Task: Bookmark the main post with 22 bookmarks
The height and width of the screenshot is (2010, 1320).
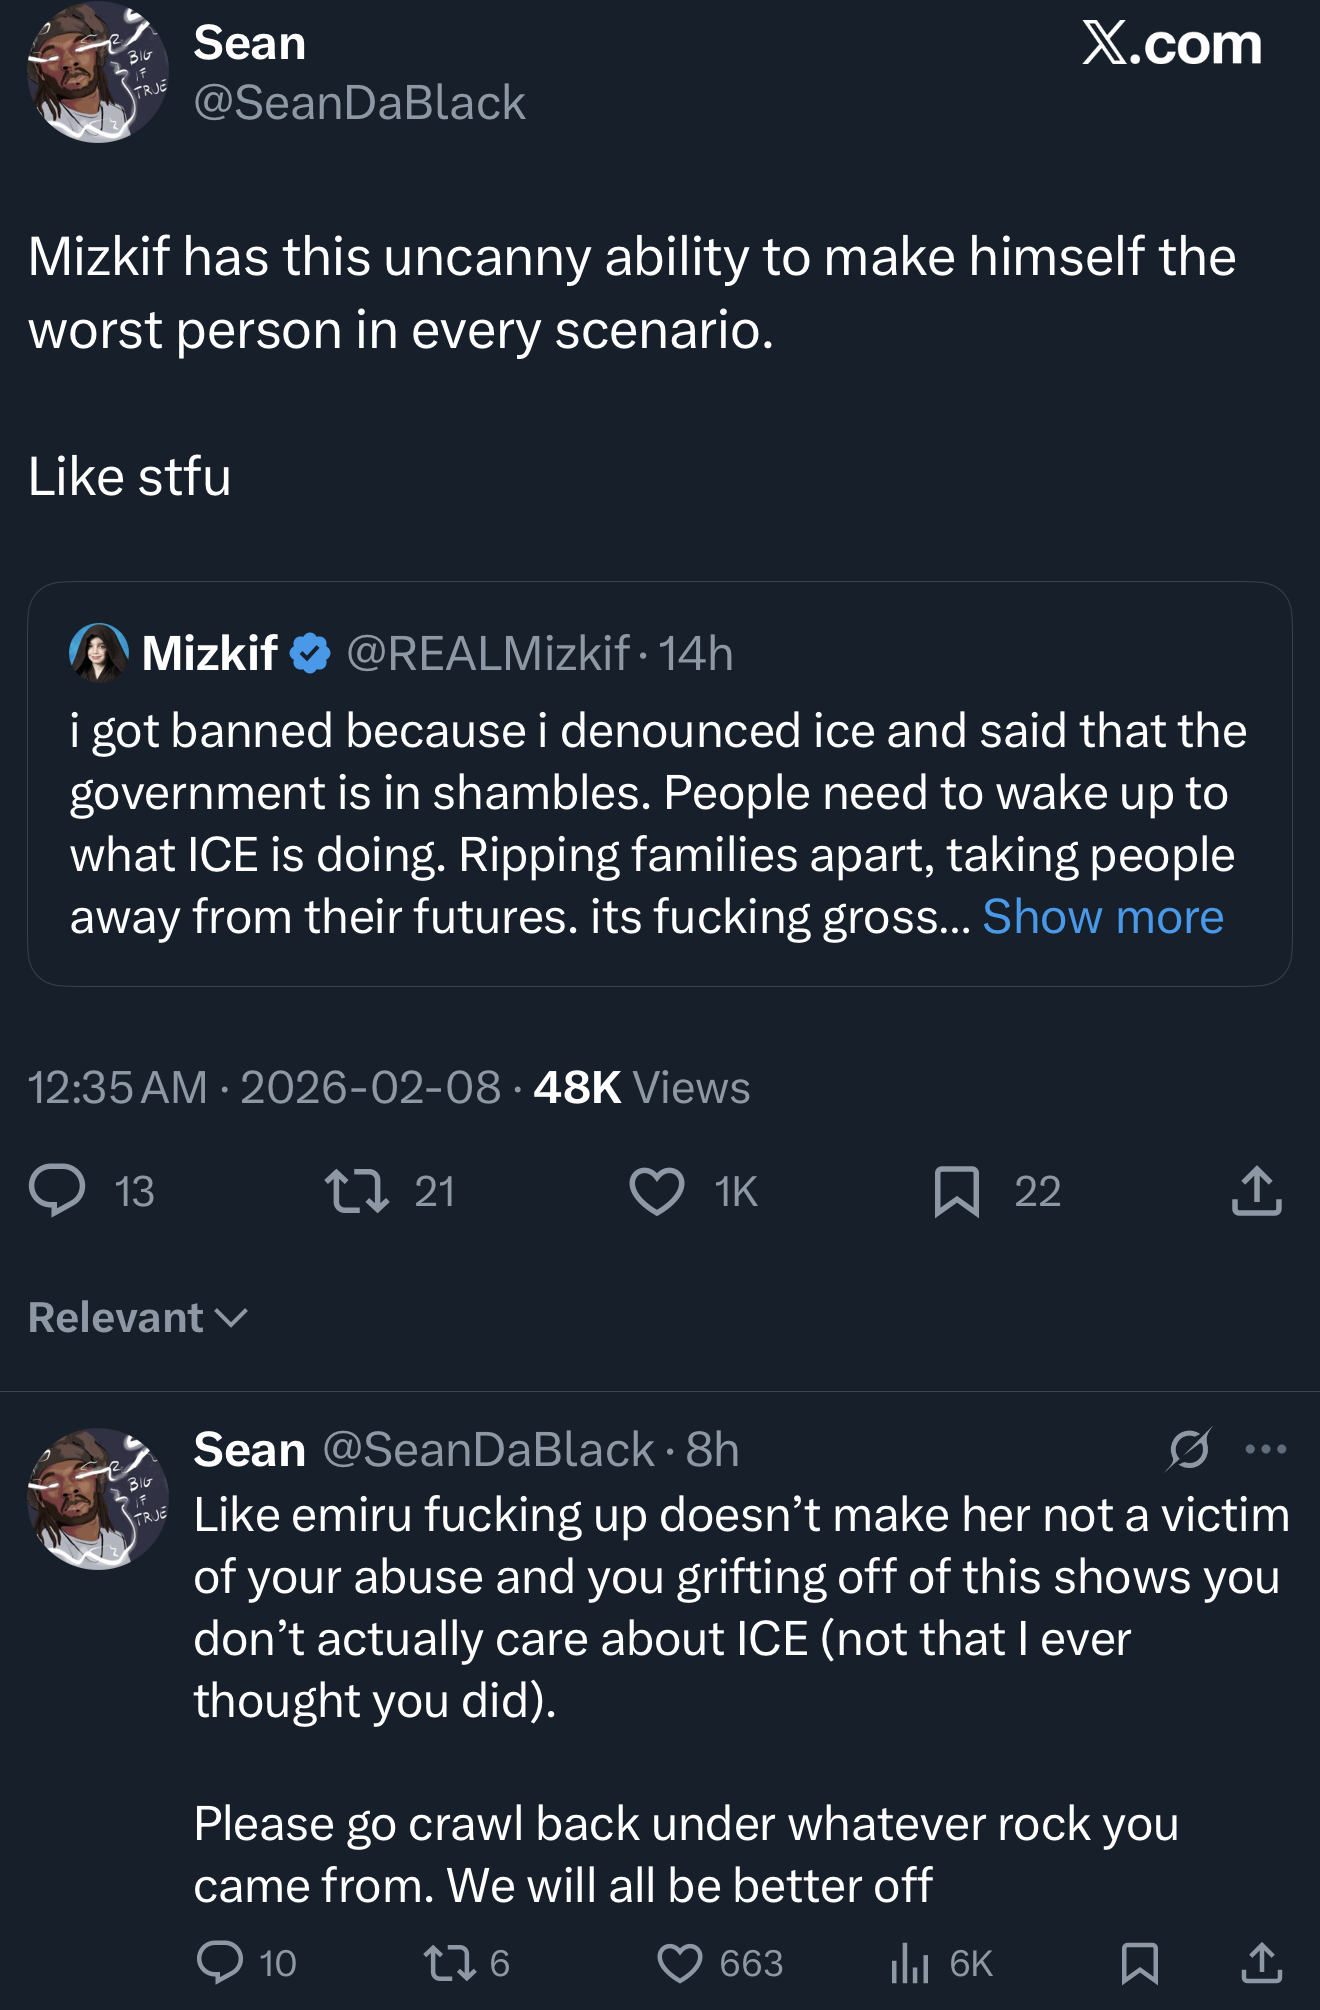Action: [x=956, y=1190]
